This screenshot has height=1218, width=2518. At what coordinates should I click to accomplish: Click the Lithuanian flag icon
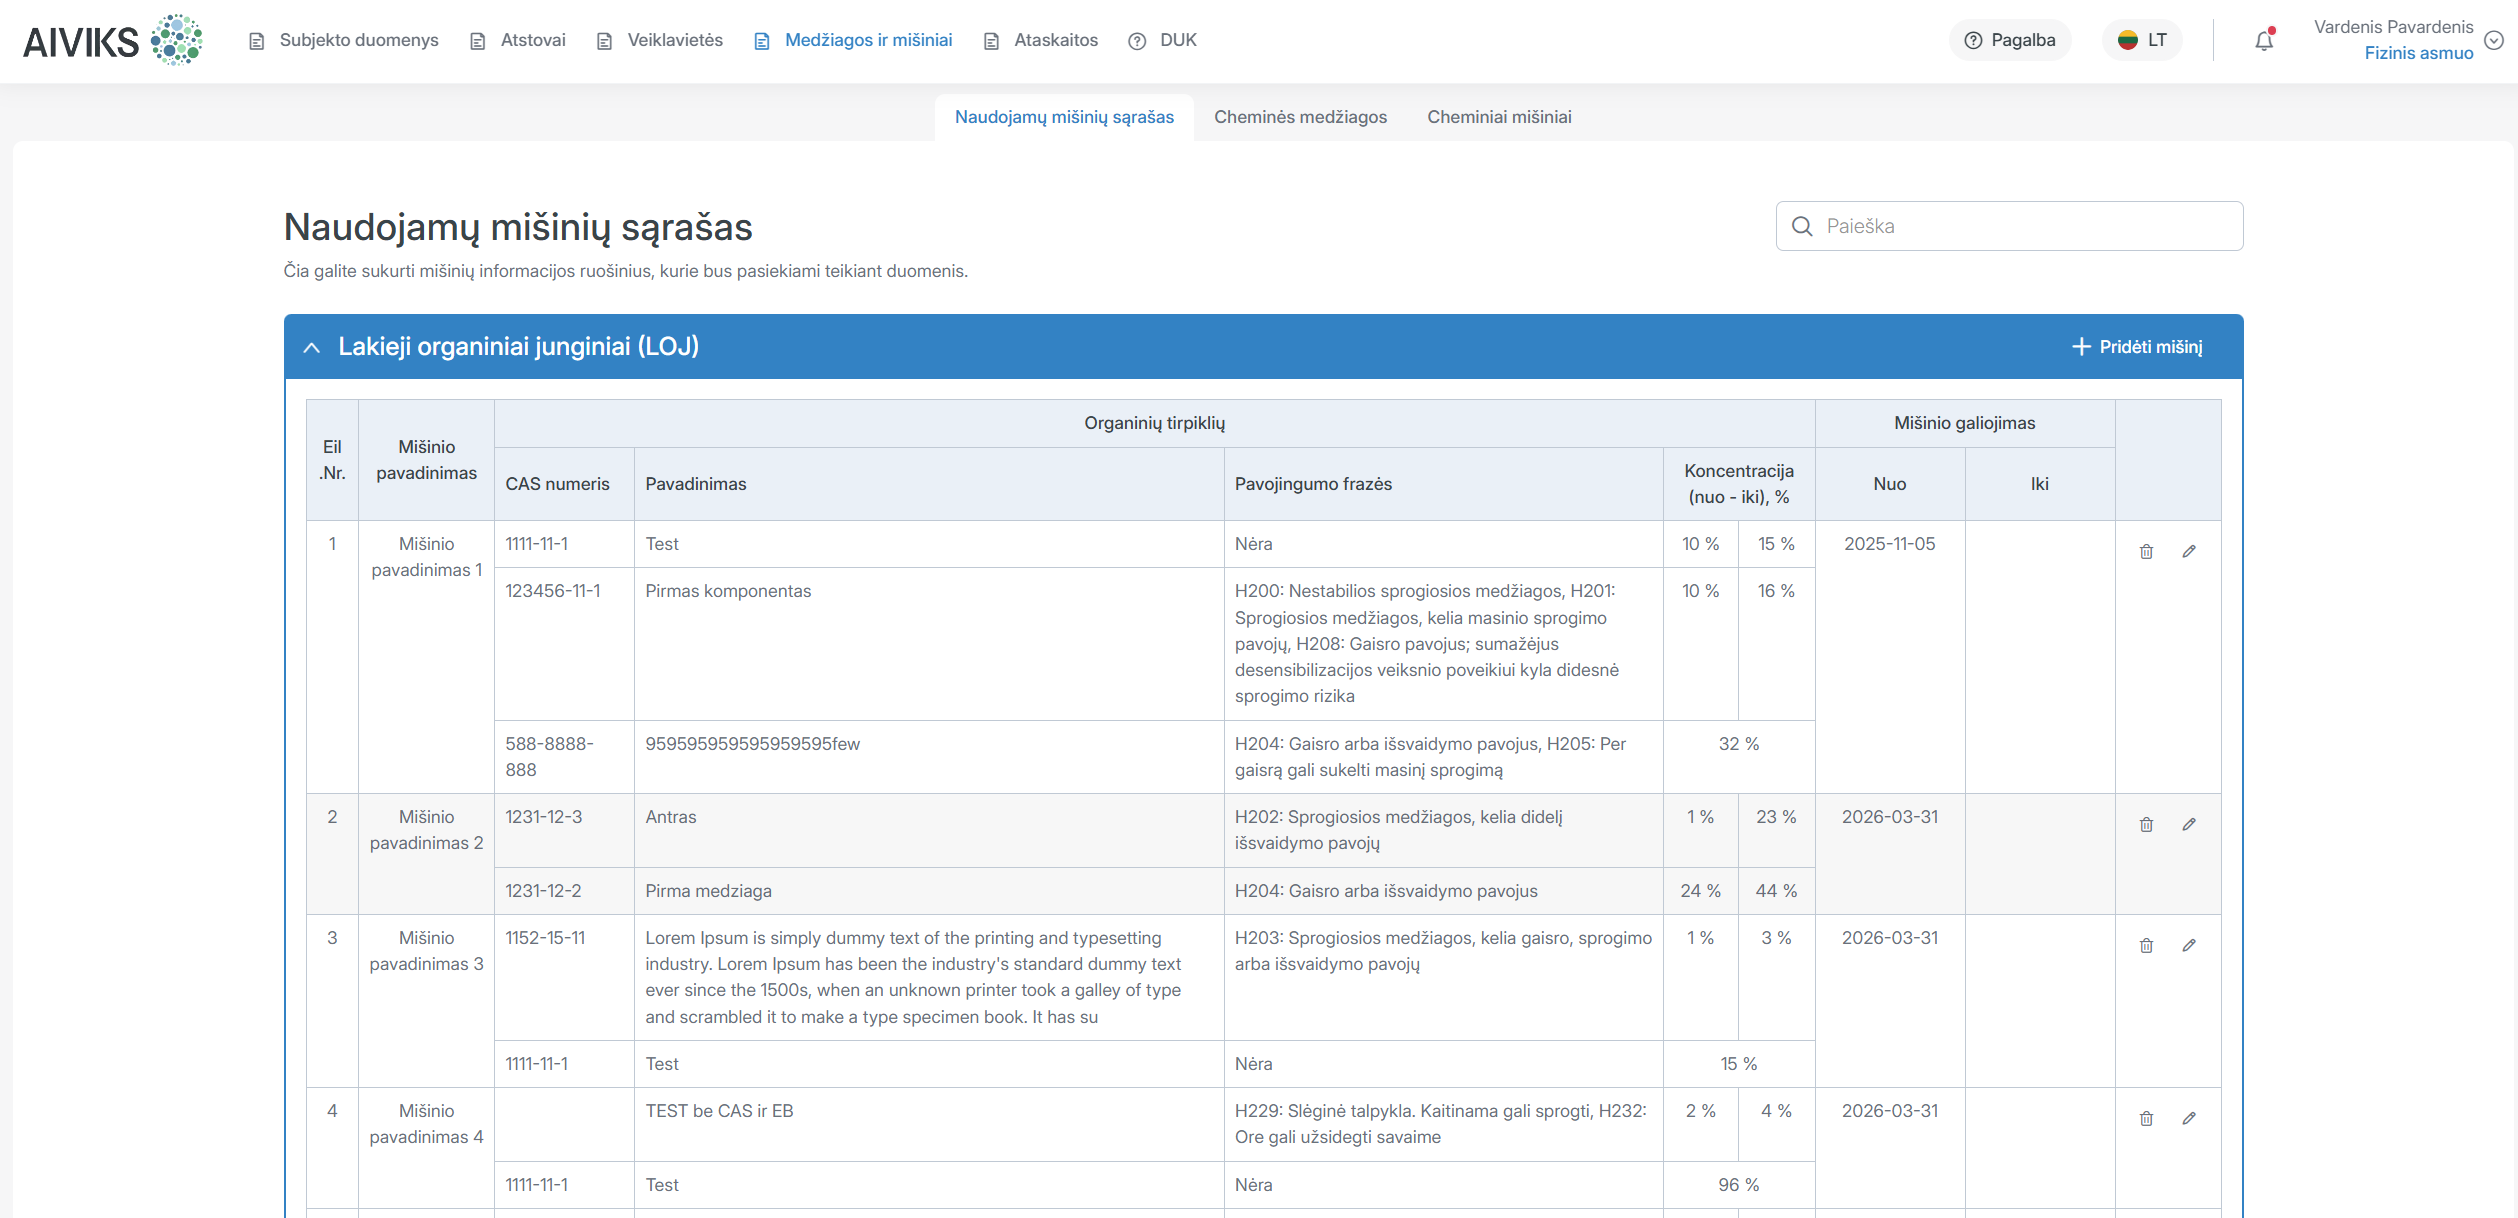pos(2128,40)
